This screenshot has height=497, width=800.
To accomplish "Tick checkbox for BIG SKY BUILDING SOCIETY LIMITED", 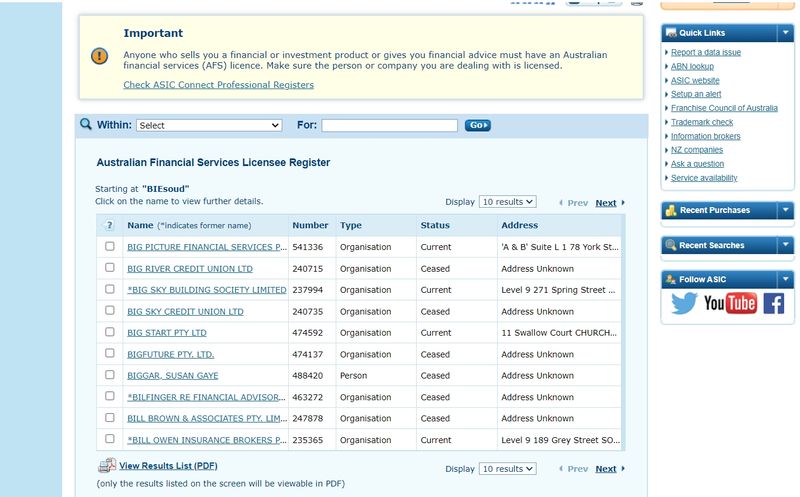I will click(110, 289).
